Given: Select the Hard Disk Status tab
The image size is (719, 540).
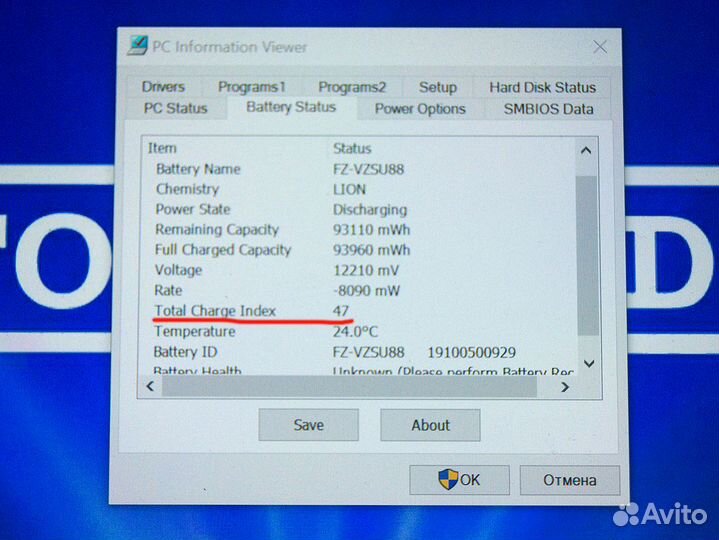Looking at the screenshot, I should coord(542,87).
